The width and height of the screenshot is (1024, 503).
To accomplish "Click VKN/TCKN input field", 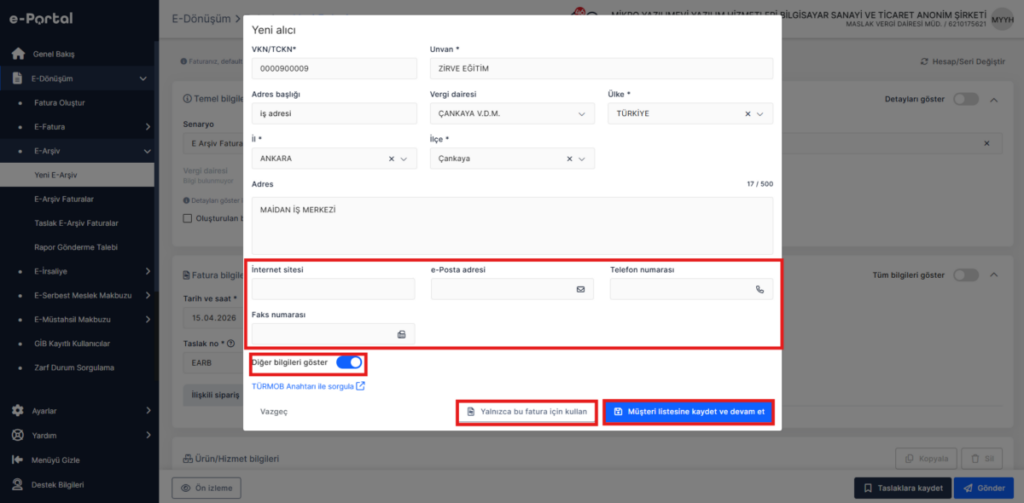I will click(x=334, y=69).
